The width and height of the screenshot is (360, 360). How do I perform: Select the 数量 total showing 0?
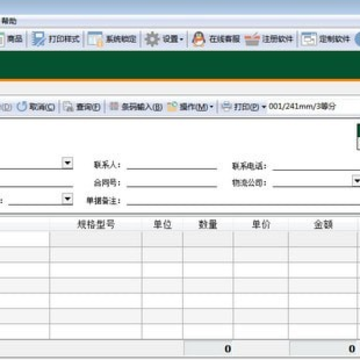208,349
